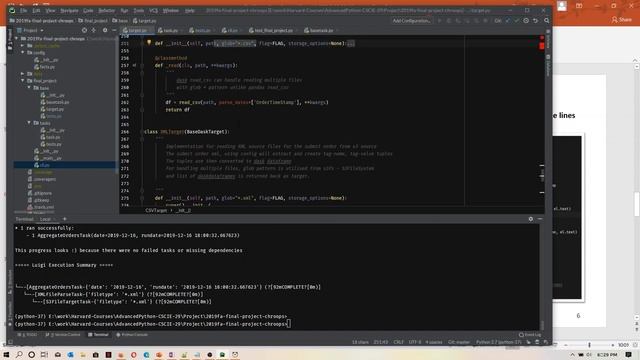
Task: Open the notification center icon in the system tray
Action: point(629,355)
